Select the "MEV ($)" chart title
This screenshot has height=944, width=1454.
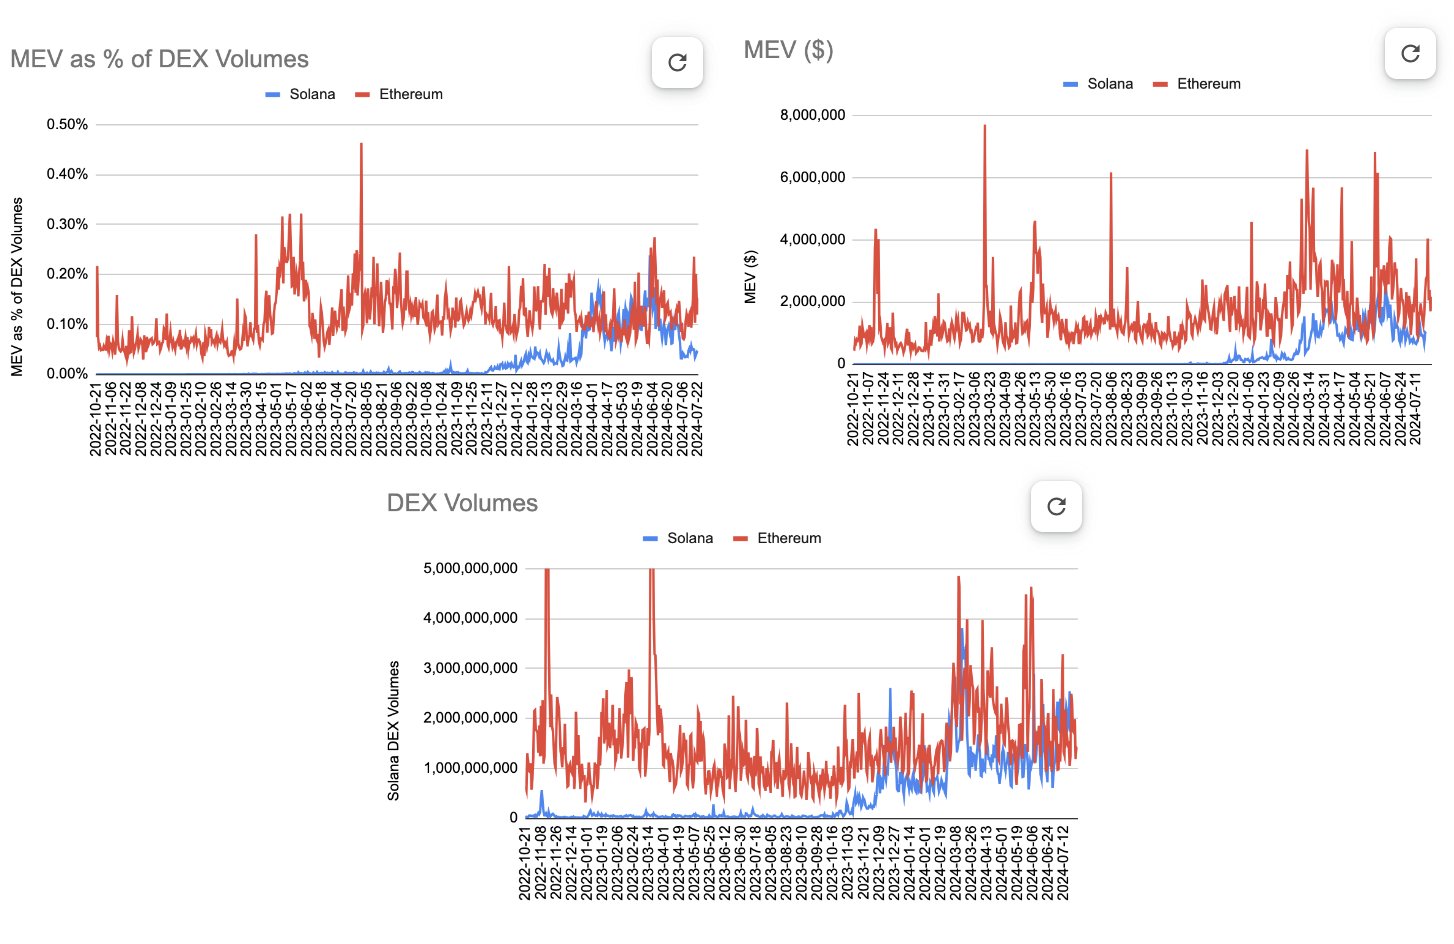coord(788,50)
